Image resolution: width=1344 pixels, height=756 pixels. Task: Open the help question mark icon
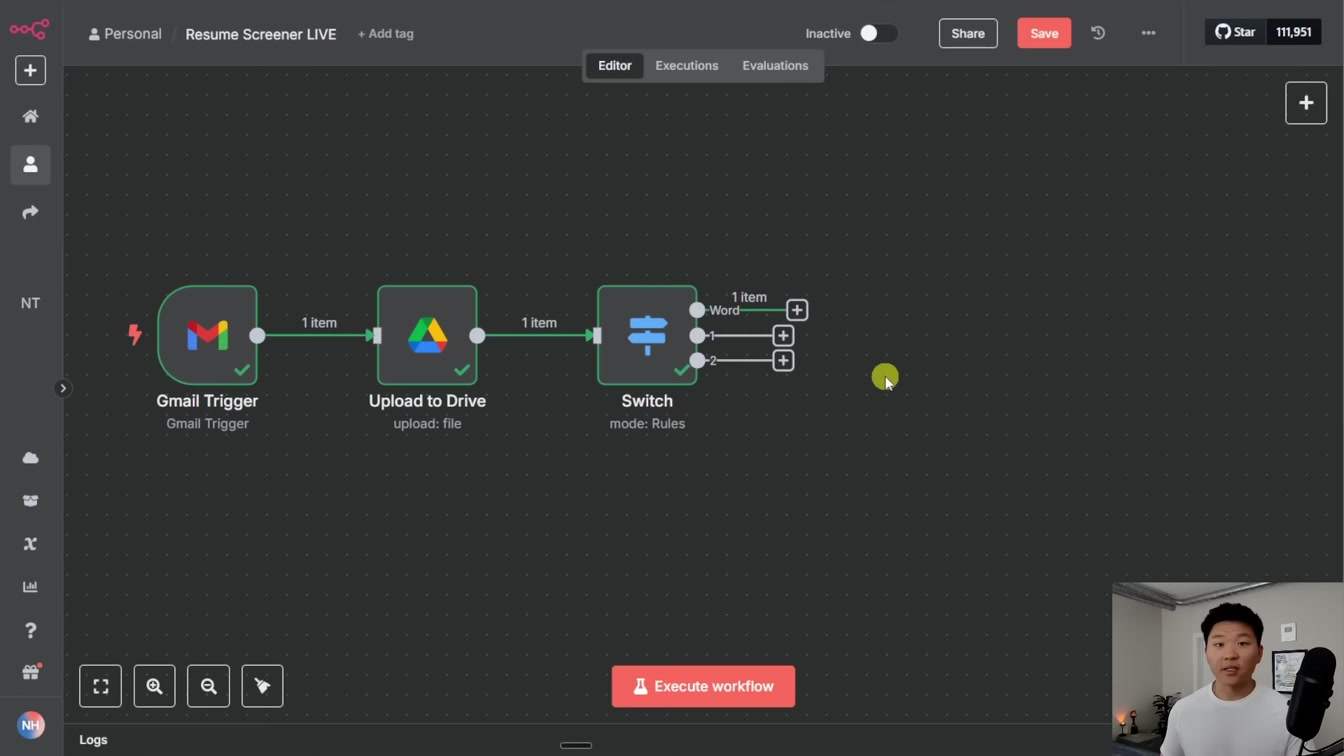click(30, 630)
